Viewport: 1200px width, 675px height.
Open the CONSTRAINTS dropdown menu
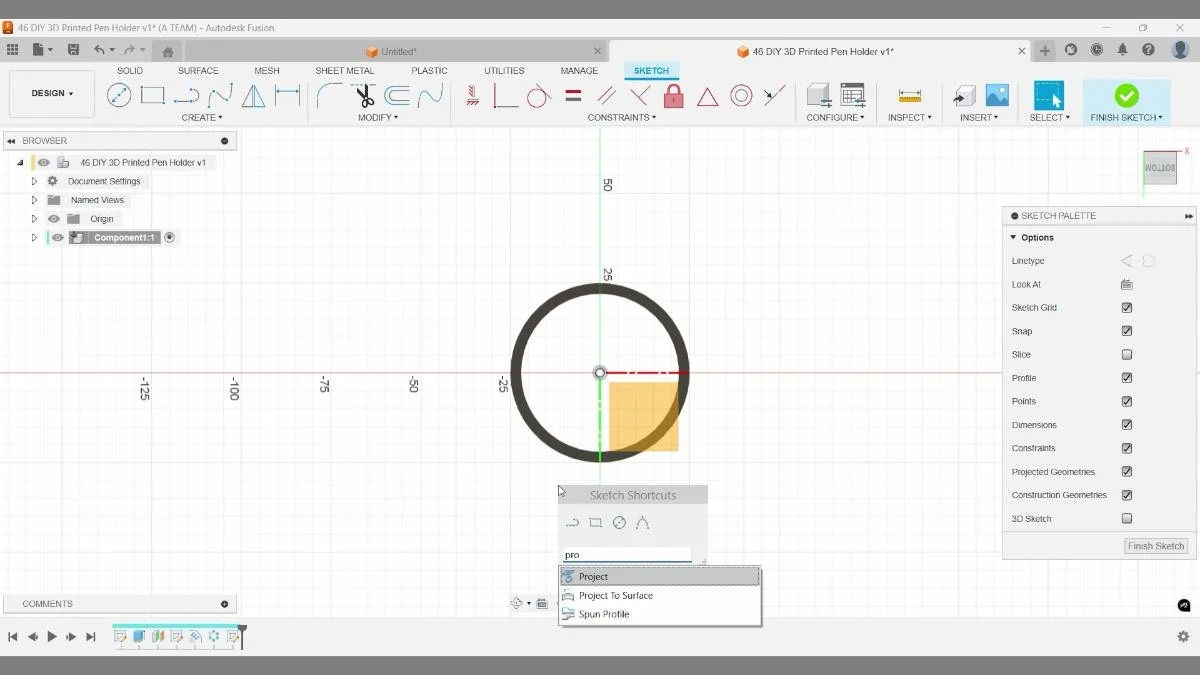point(621,117)
